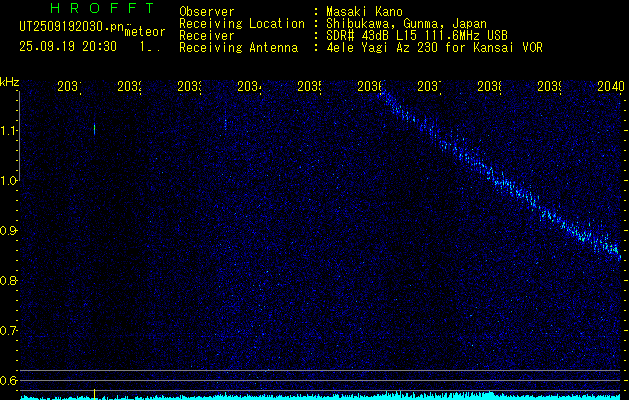The image size is (629, 400).
Task: Click the 0.8 kHz frequency axis label
Action: tap(9, 281)
